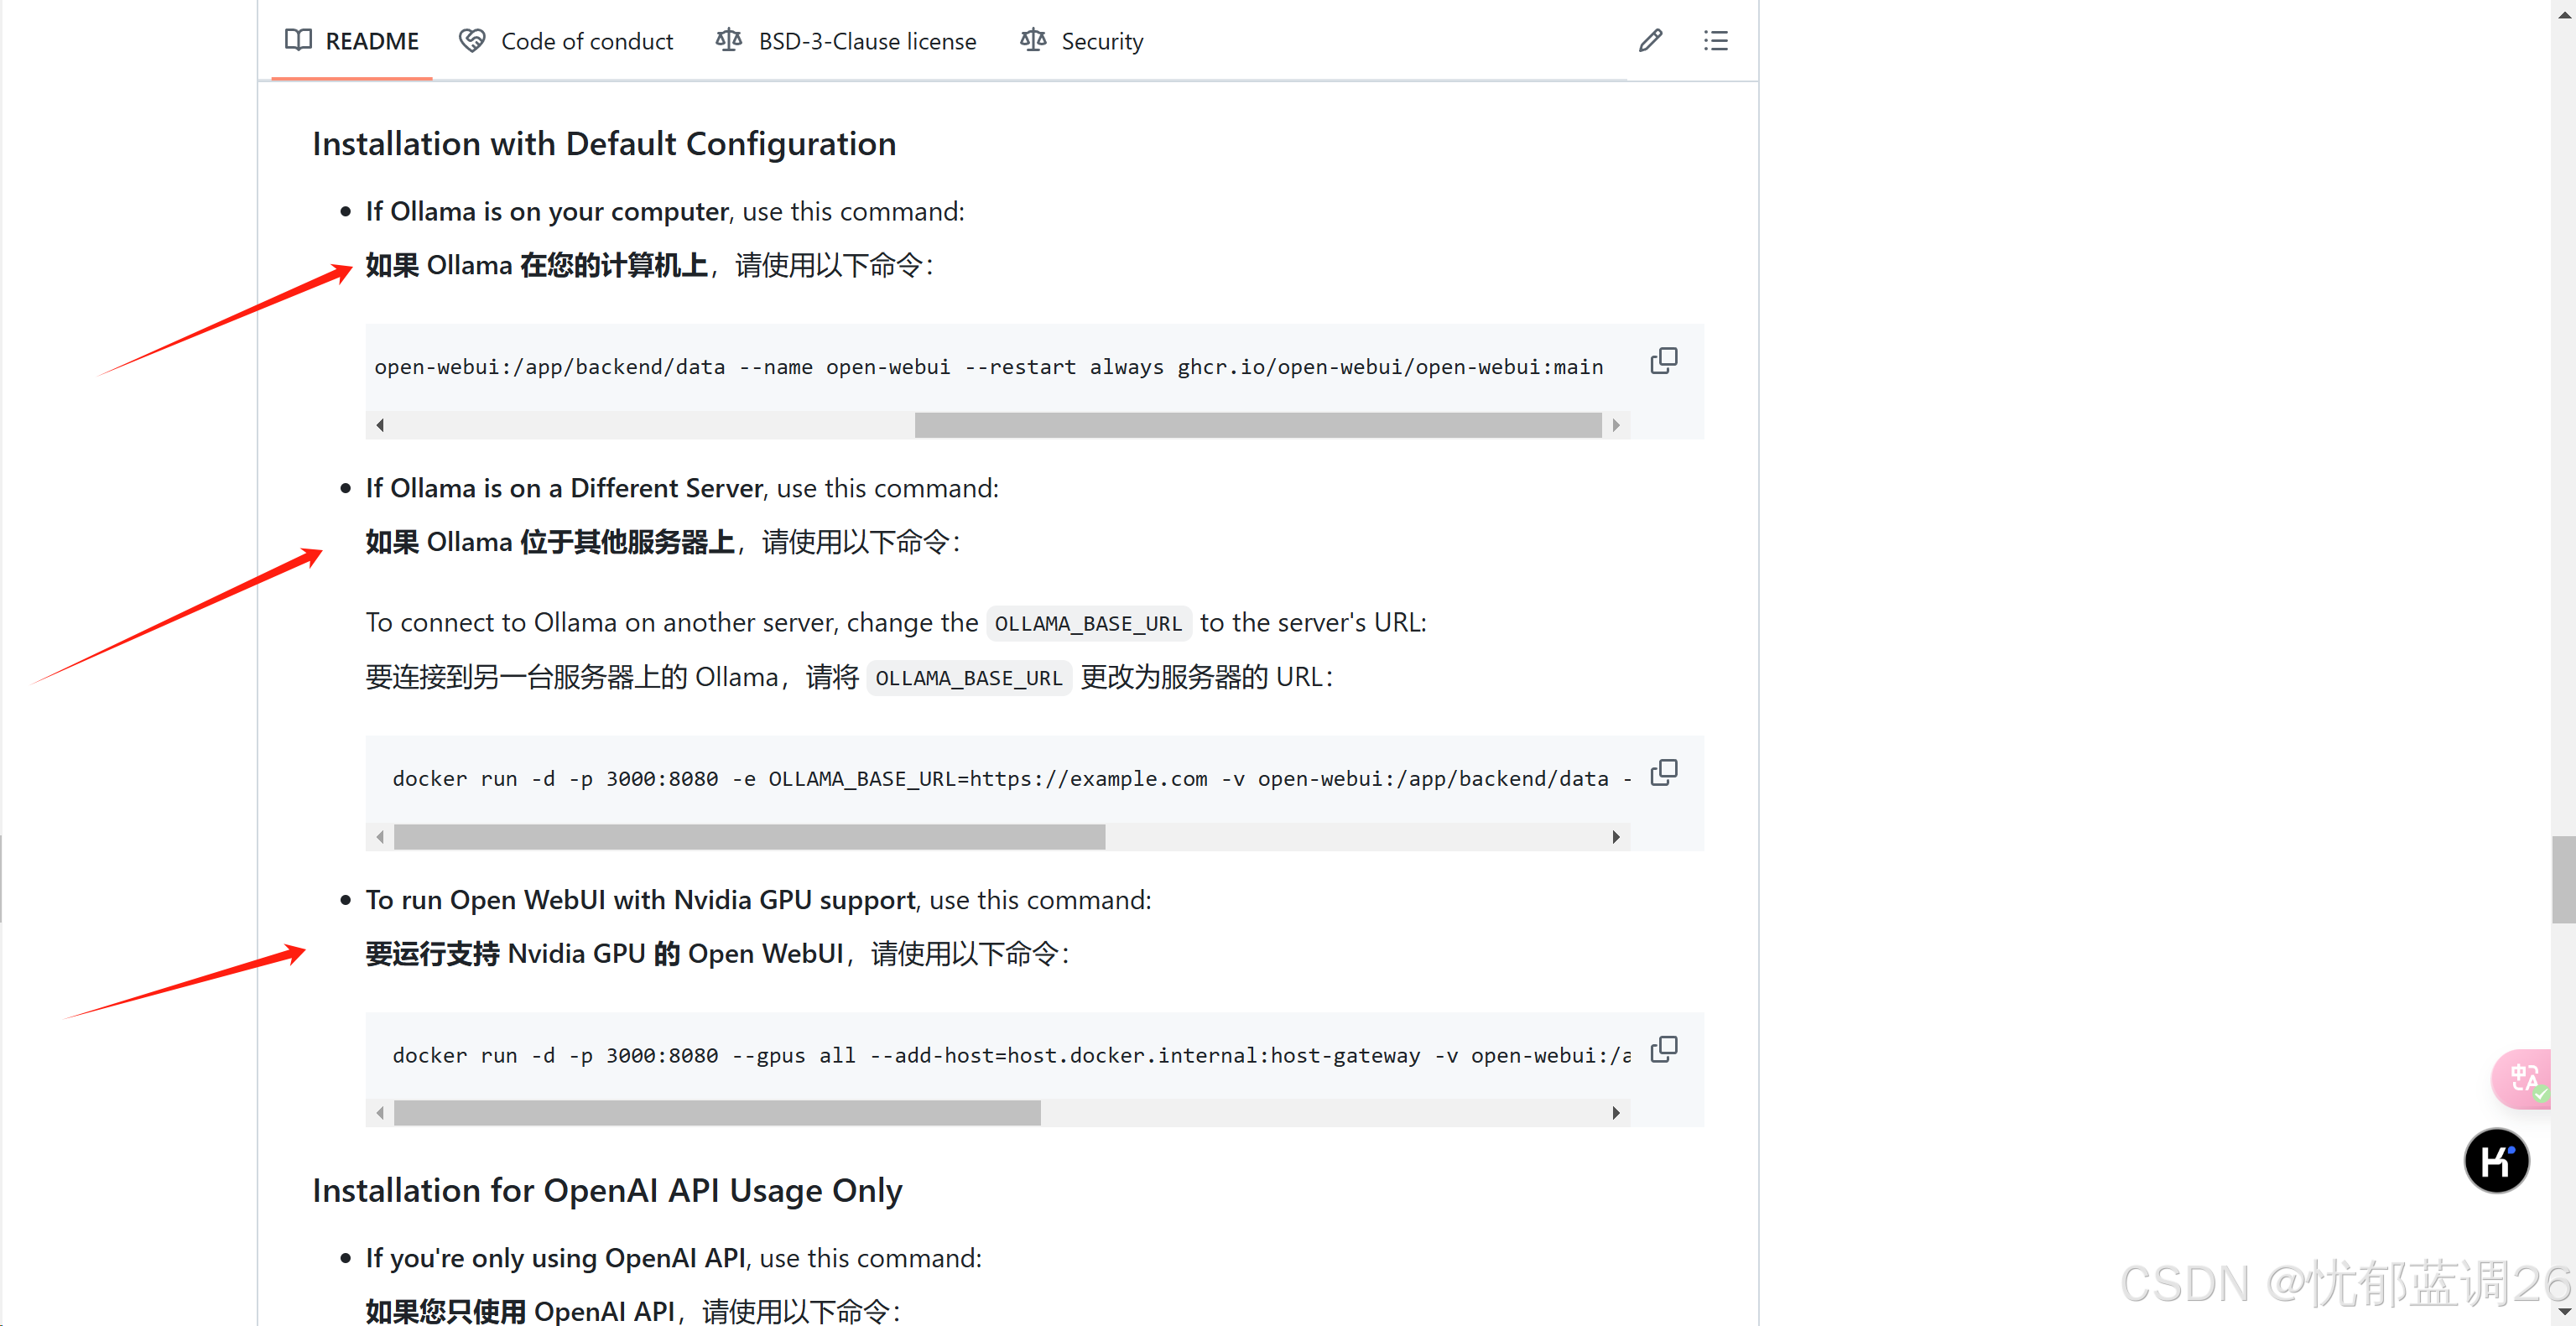Open the black K assistant floating icon

coord(2496,1161)
